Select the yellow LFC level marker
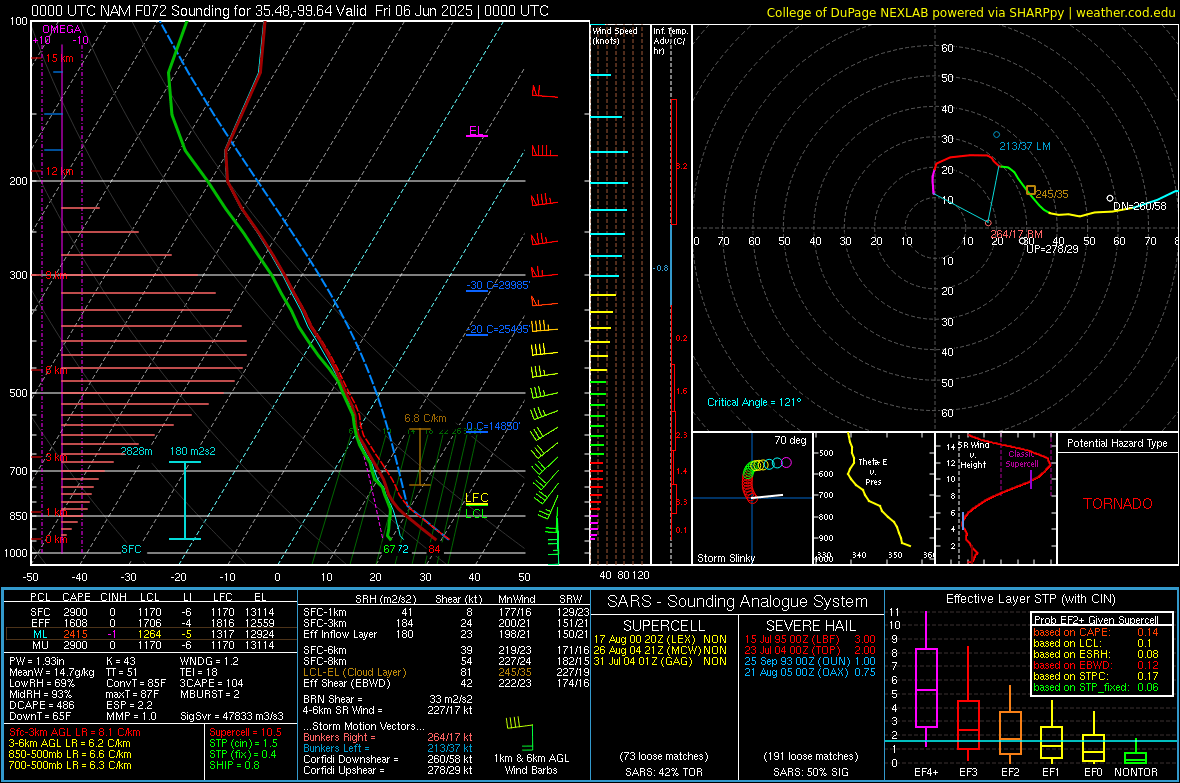The height and width of the screenshot is (783, 1180). coord(476,498)
